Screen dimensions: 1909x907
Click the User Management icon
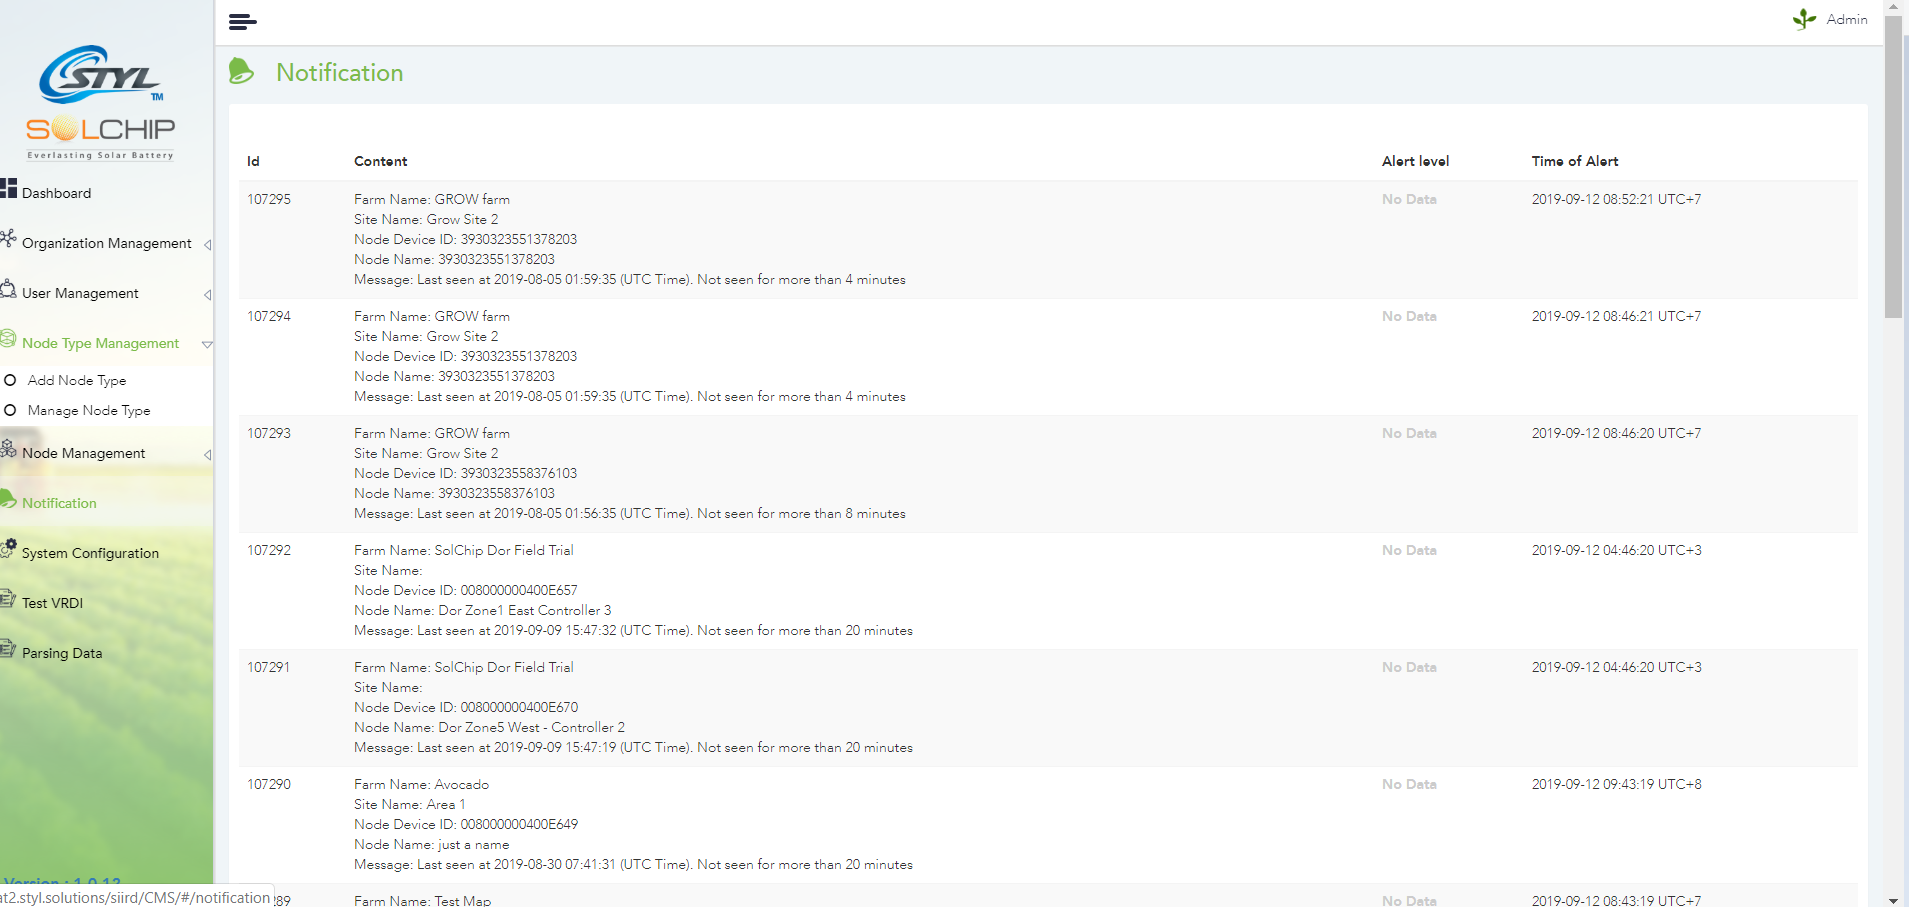(9, 289)
